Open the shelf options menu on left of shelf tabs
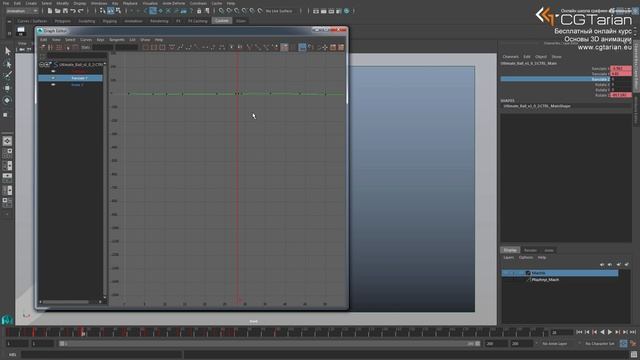This screenshot has height=360, width=640. pos(9,21)
